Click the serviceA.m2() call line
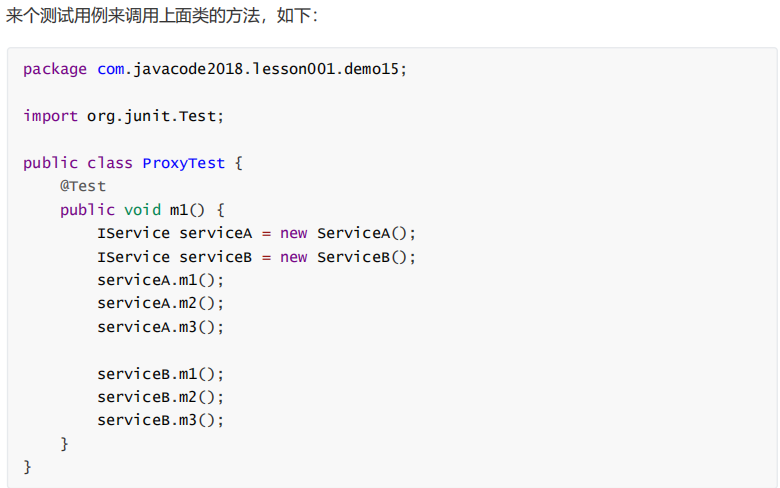The image size is (780, 488). [x=161, y=303]
